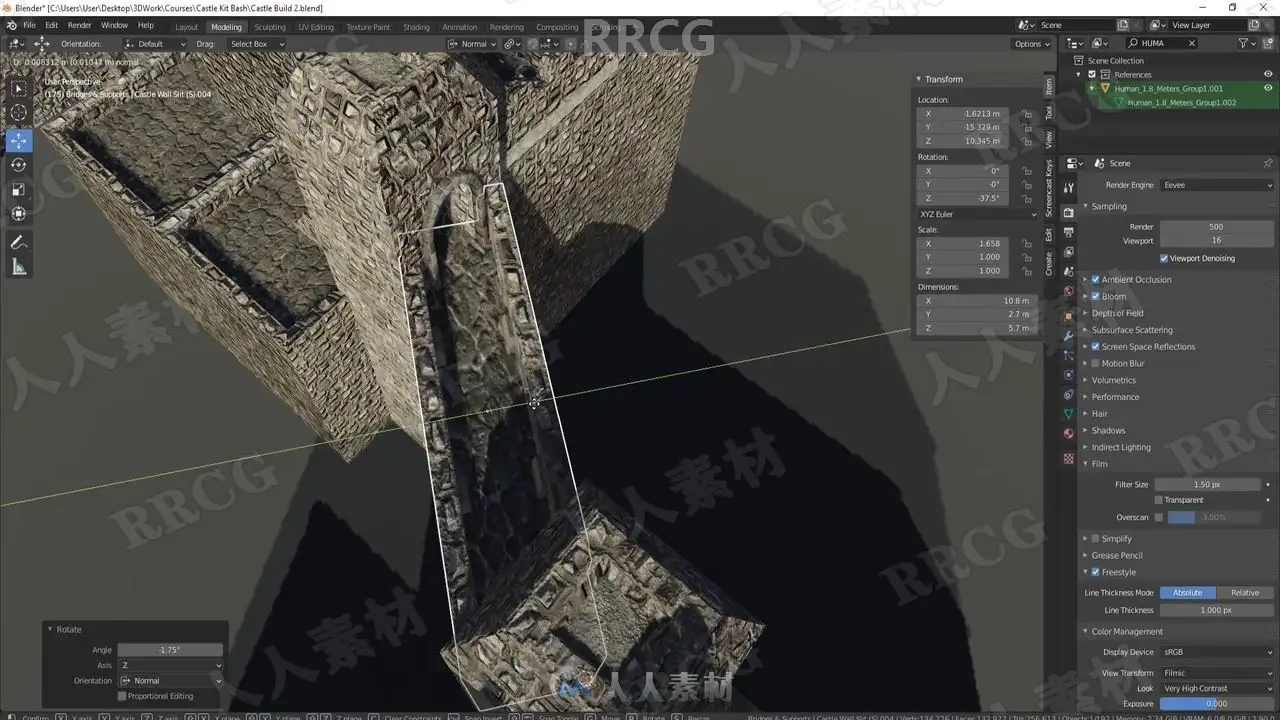Expand the Volumetrics panel
This screenshot has height=720, width=1280.
click(1113, 380)
